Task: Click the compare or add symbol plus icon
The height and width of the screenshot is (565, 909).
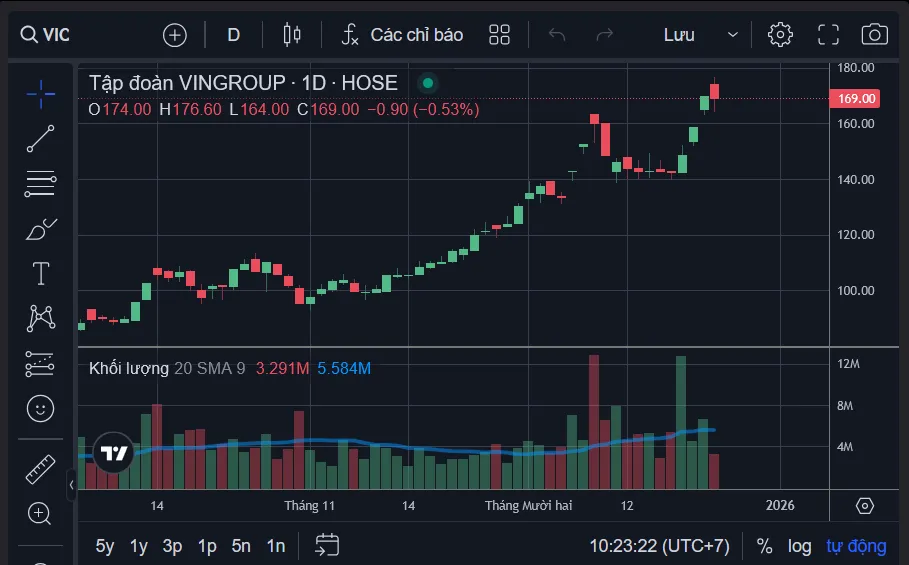Action: coord(174,35)
